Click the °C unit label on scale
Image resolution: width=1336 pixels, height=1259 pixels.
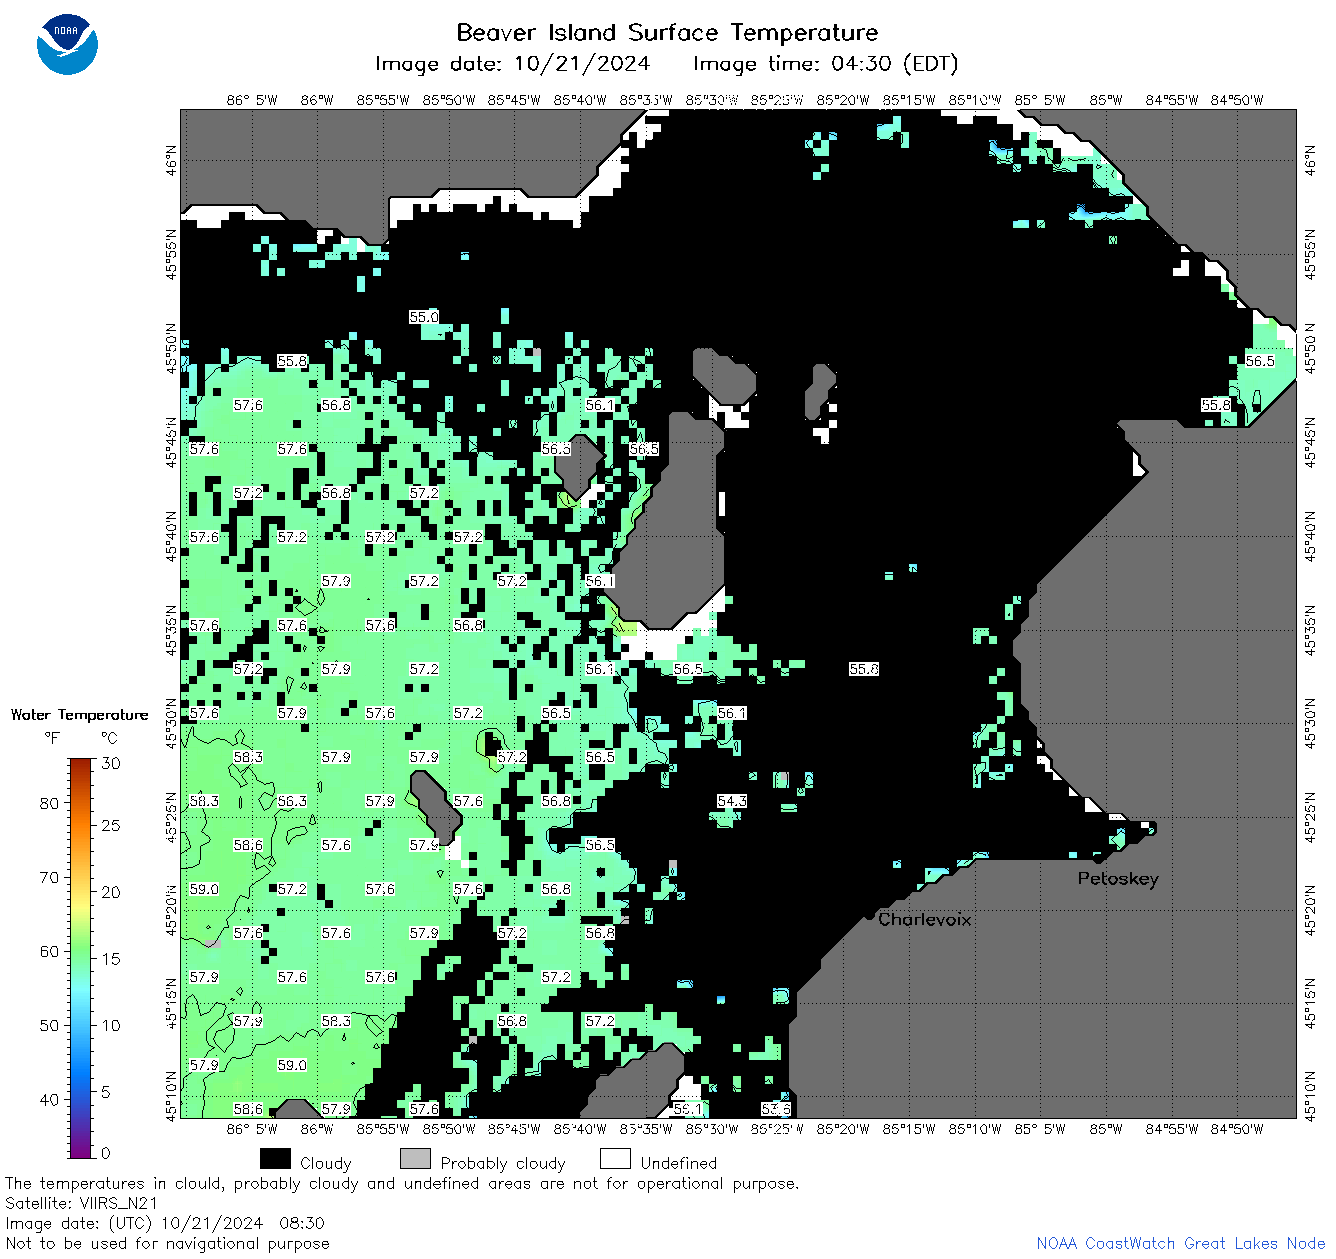tap(109, 738)
